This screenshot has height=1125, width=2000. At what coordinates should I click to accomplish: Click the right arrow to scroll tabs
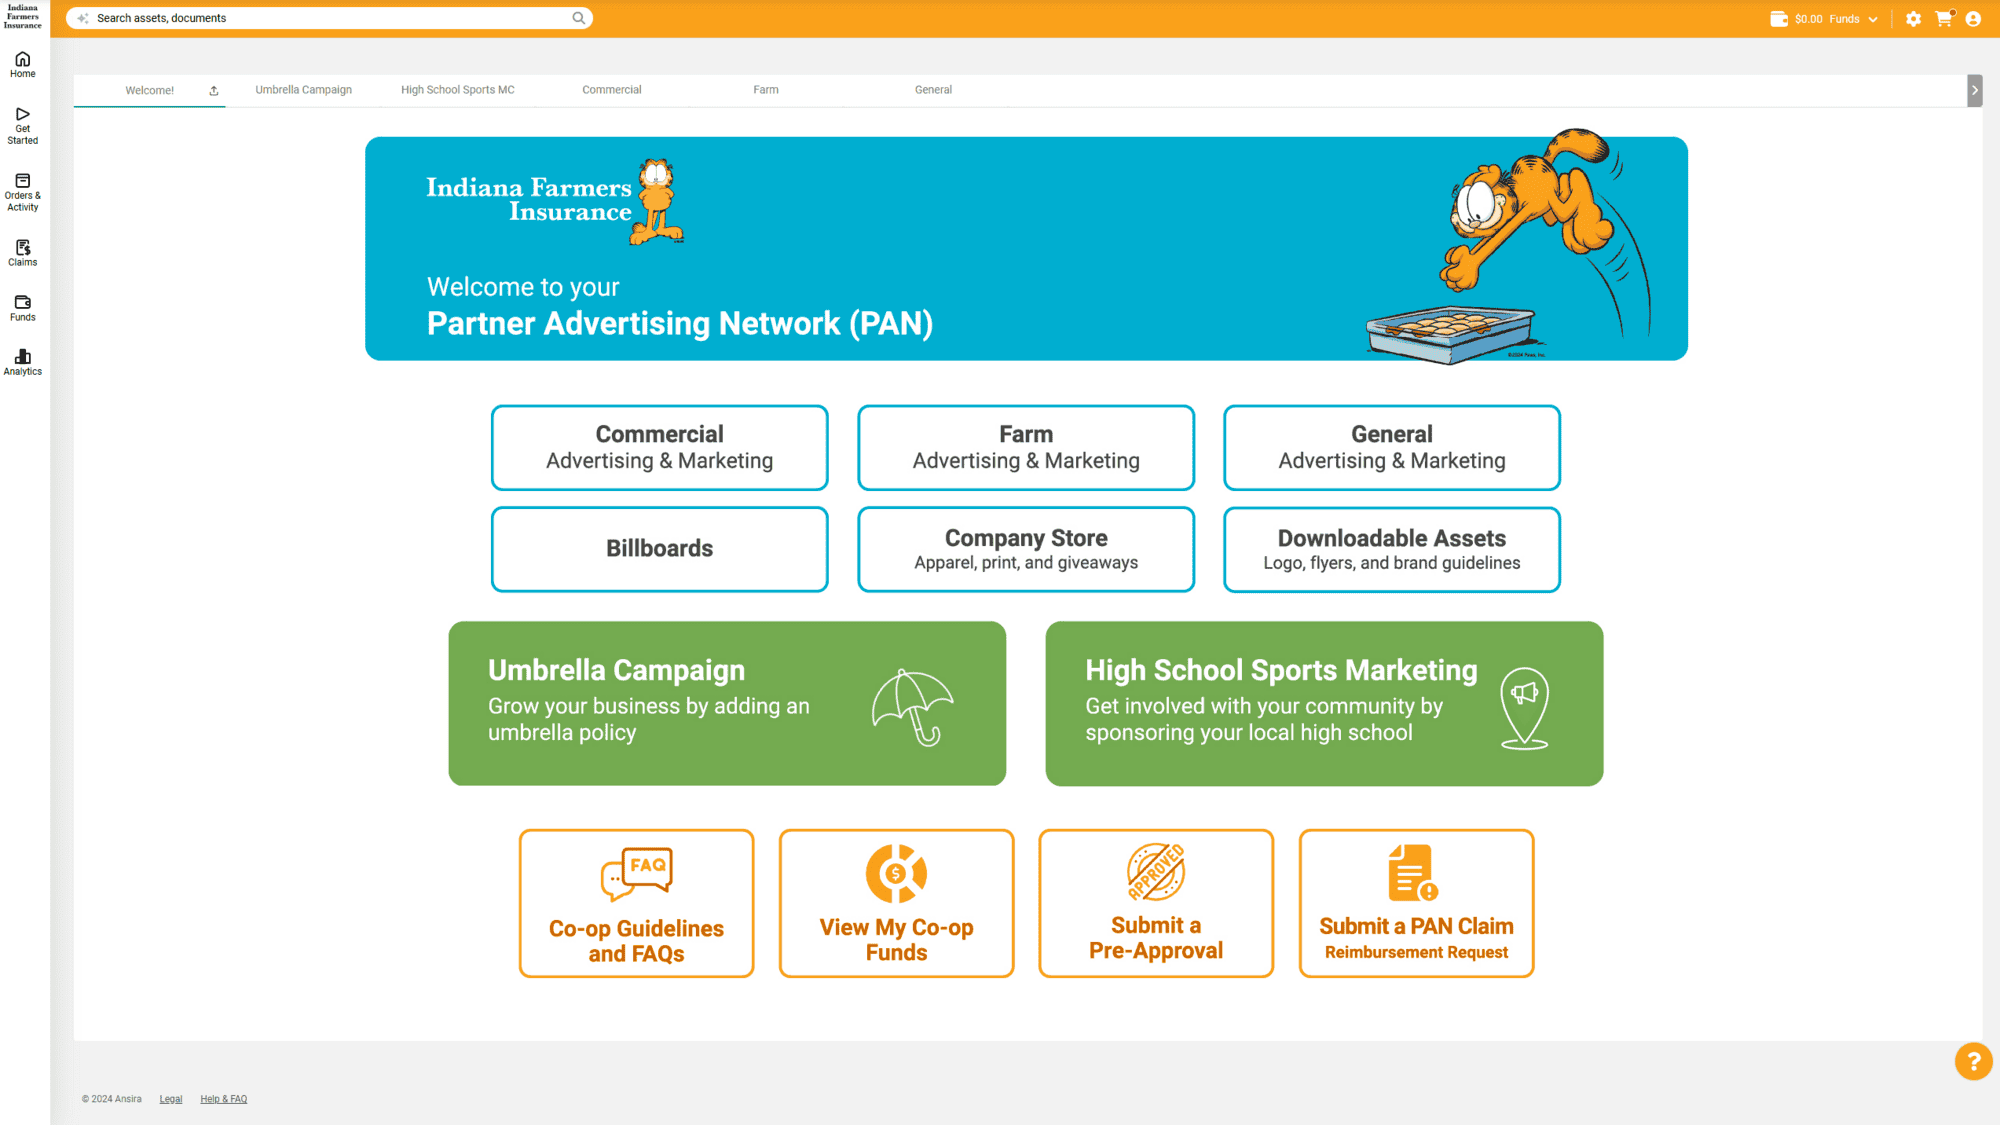1975,90
